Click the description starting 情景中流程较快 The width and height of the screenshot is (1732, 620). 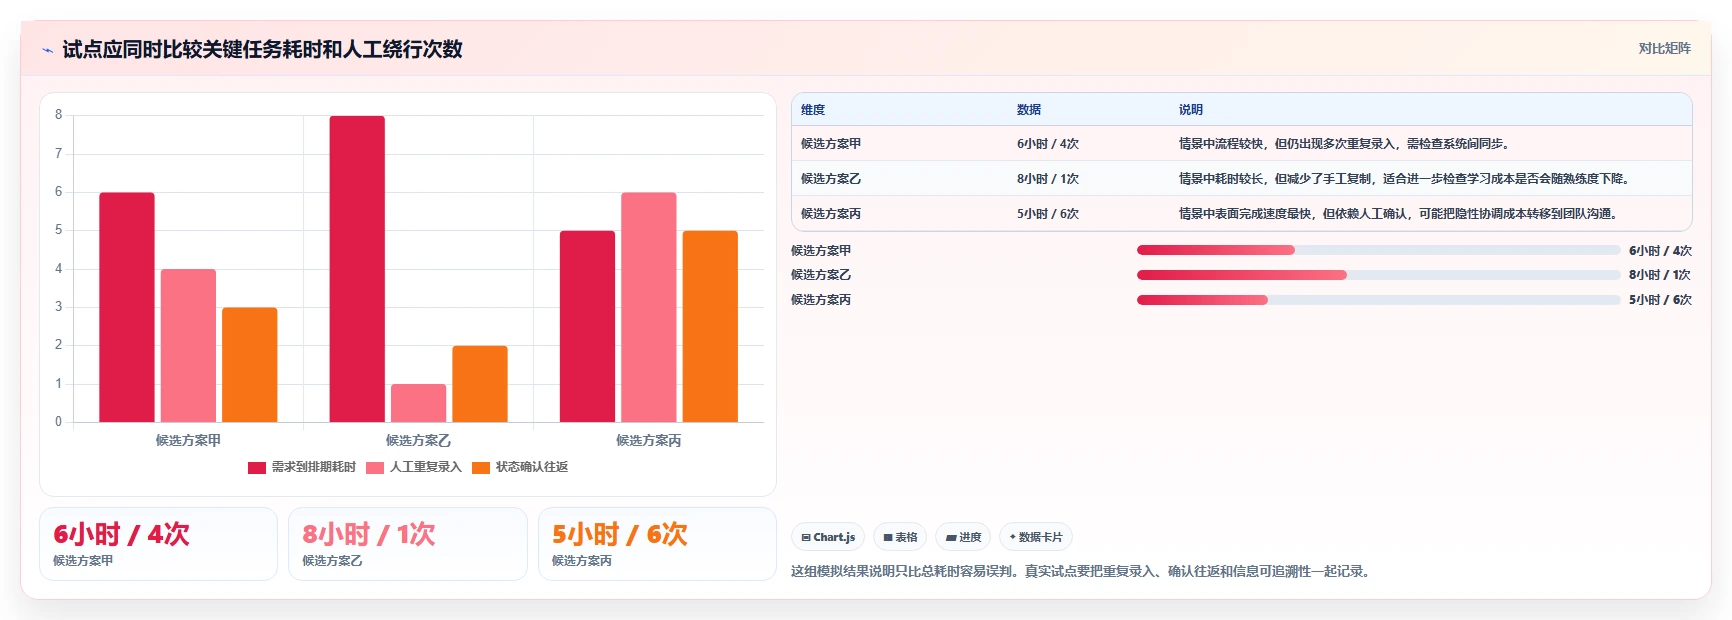(x=1346, y=144)
